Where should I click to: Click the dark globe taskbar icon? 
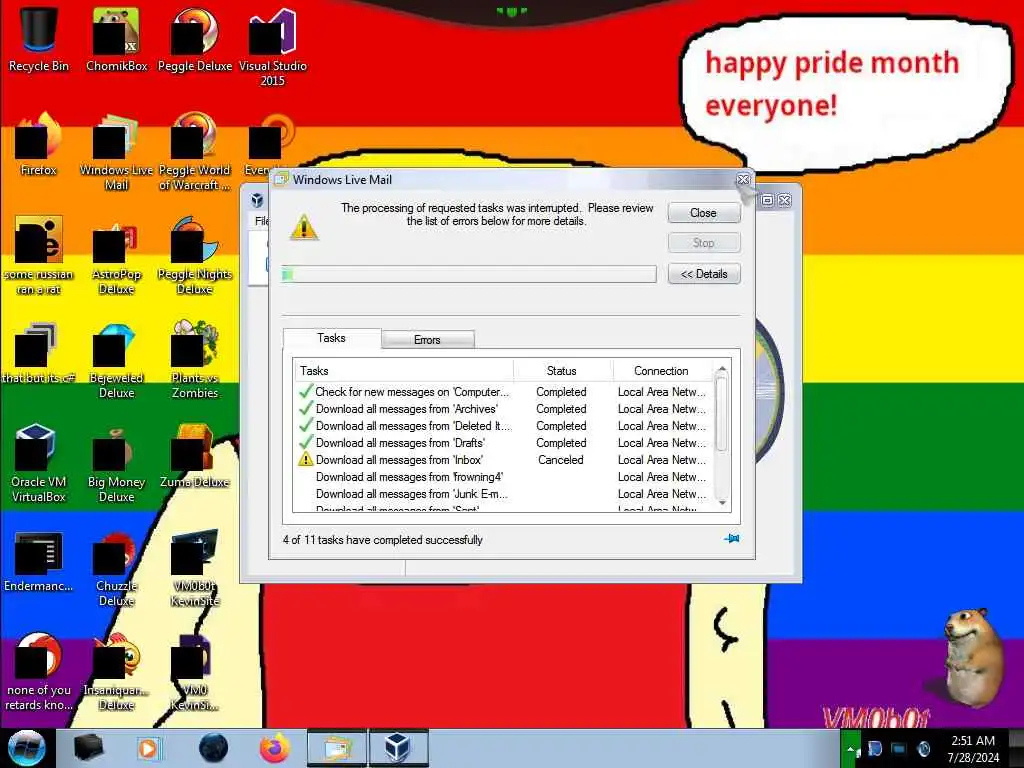[x=214, y=748]
